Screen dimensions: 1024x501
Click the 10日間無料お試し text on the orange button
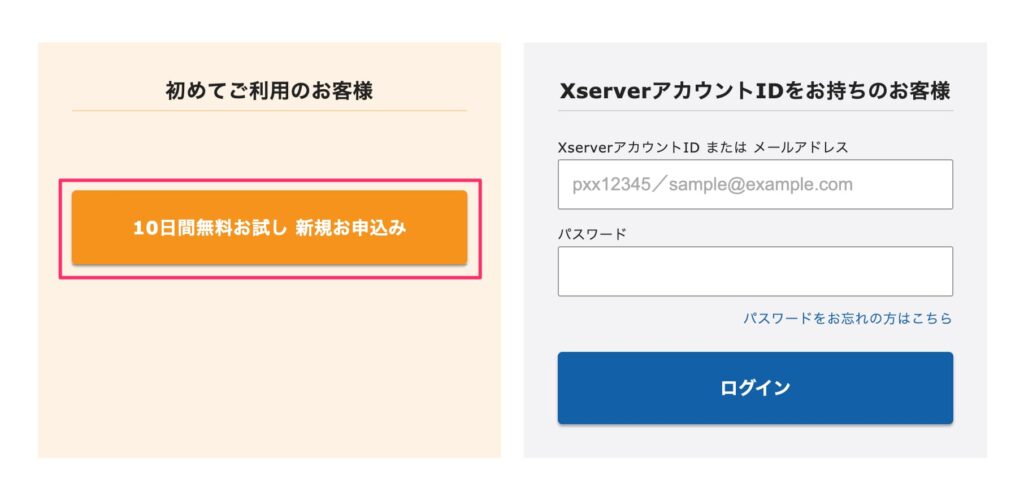(210, 228)
